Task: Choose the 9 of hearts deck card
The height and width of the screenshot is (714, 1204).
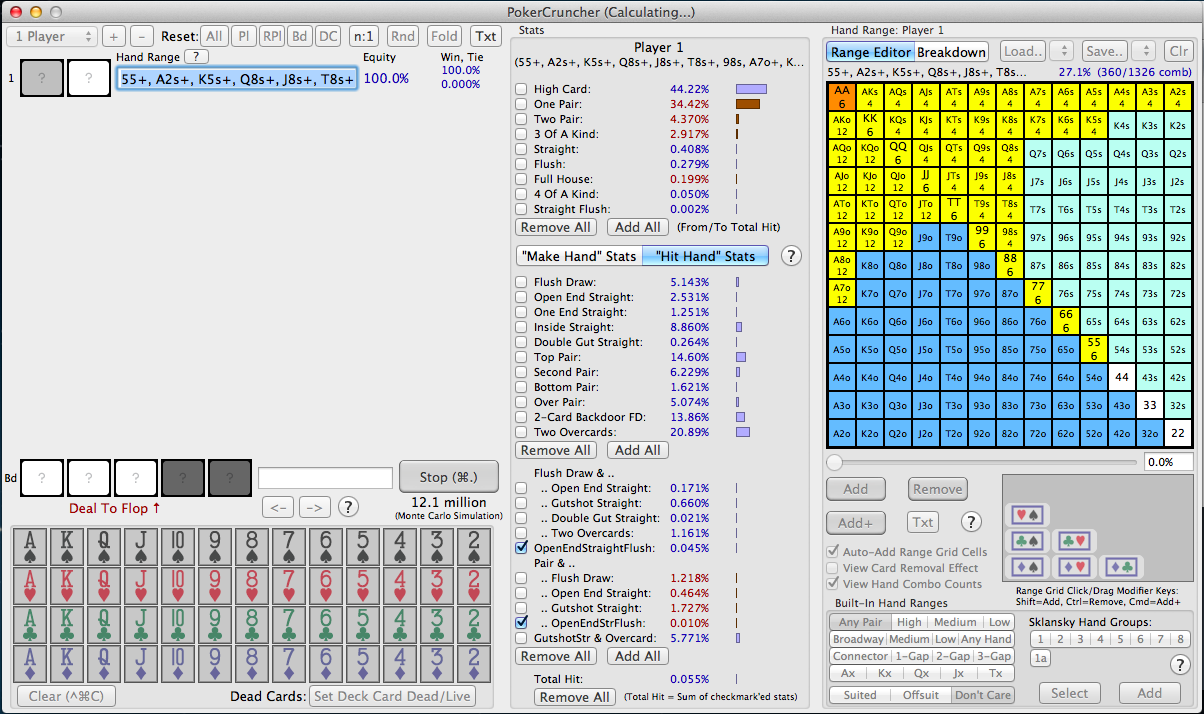Action: [x=216, y=586]
